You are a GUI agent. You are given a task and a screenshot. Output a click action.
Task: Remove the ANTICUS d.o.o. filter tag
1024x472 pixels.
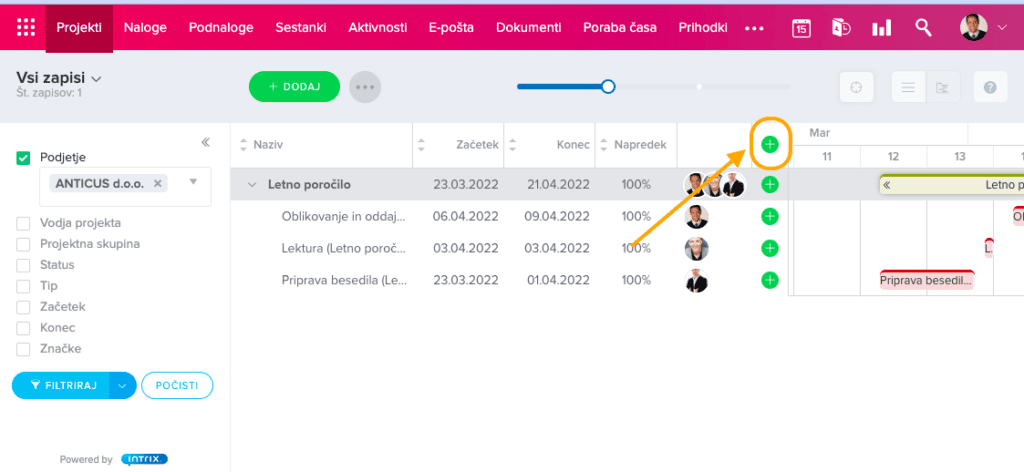(158, 184)
